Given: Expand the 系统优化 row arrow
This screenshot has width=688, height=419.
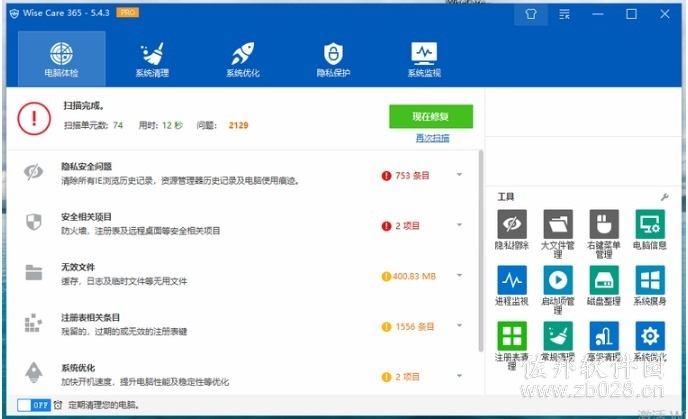Looking at the screenshot, I should click(459, 376).
